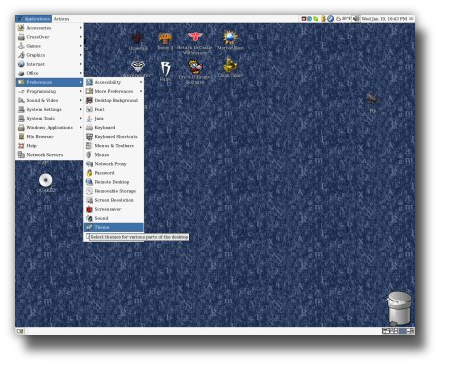Expand the CrossOver submenu arrow
Image resolution: width=450 pixels, height=365 pixels.
(x=81, y=37)
